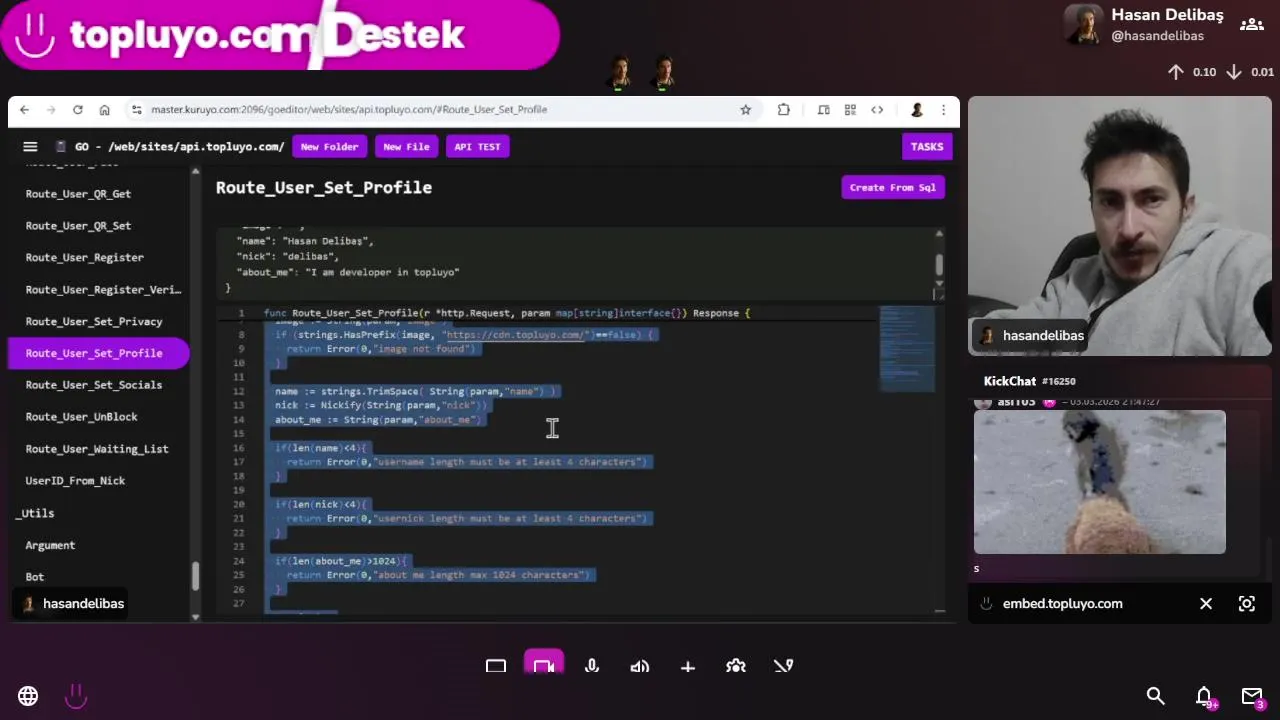
Task: Click the sidebar vertical scrollbar thumb
Action: click(195, 577)
